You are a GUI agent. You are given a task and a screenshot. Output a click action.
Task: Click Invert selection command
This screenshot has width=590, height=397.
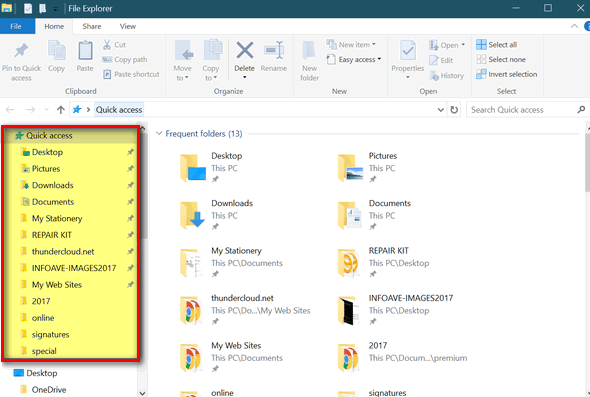coord(506,74)
